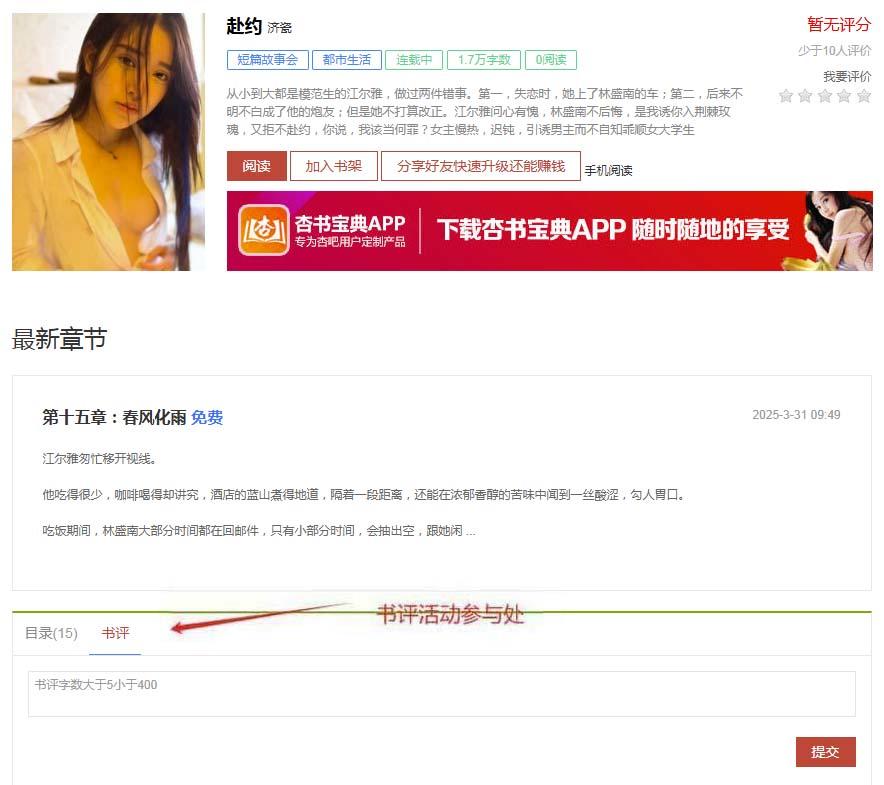The height and width of the screenshot is (785, 884).
Task: Rate the book with the first star
Action: [786, 96]
